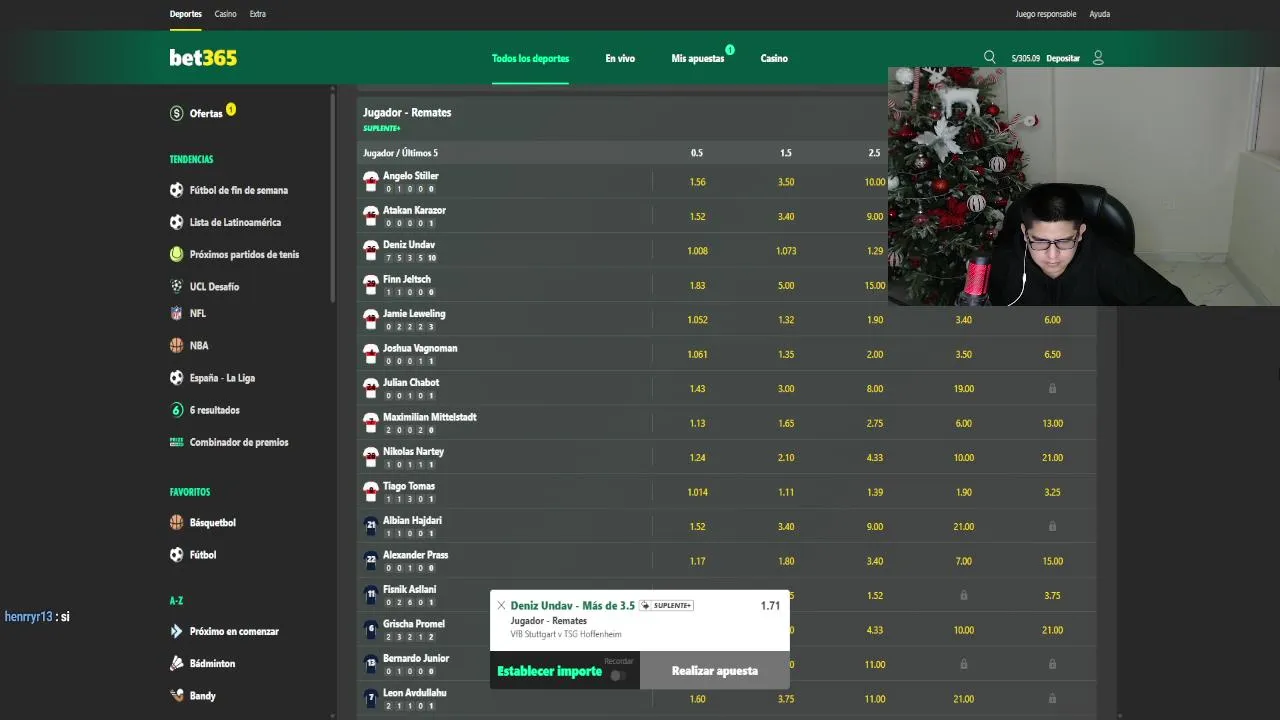The width and height of the screenshot is (1280, 720).
Task: Select Nikolas Nartey odds 2.10
Action: point(786,458)
